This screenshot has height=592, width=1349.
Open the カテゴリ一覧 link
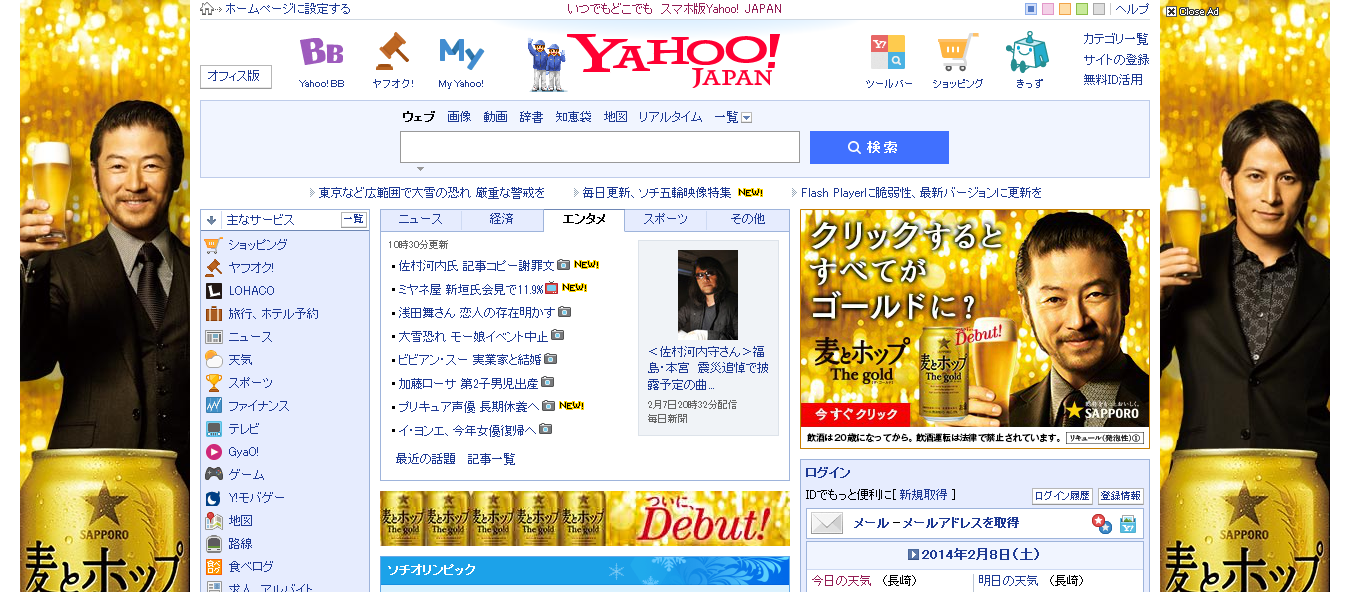(x=1116, y=39)
